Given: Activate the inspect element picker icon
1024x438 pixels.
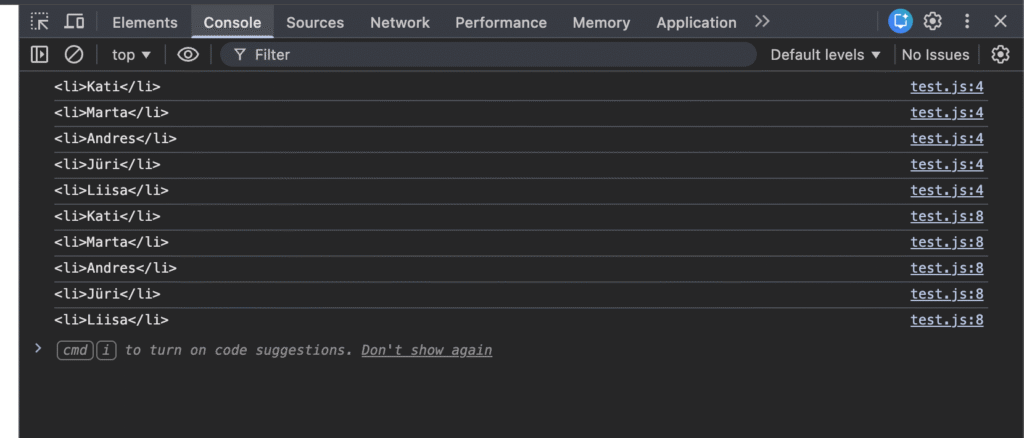Looking at the screenshot, I should (x=40, y=22).
